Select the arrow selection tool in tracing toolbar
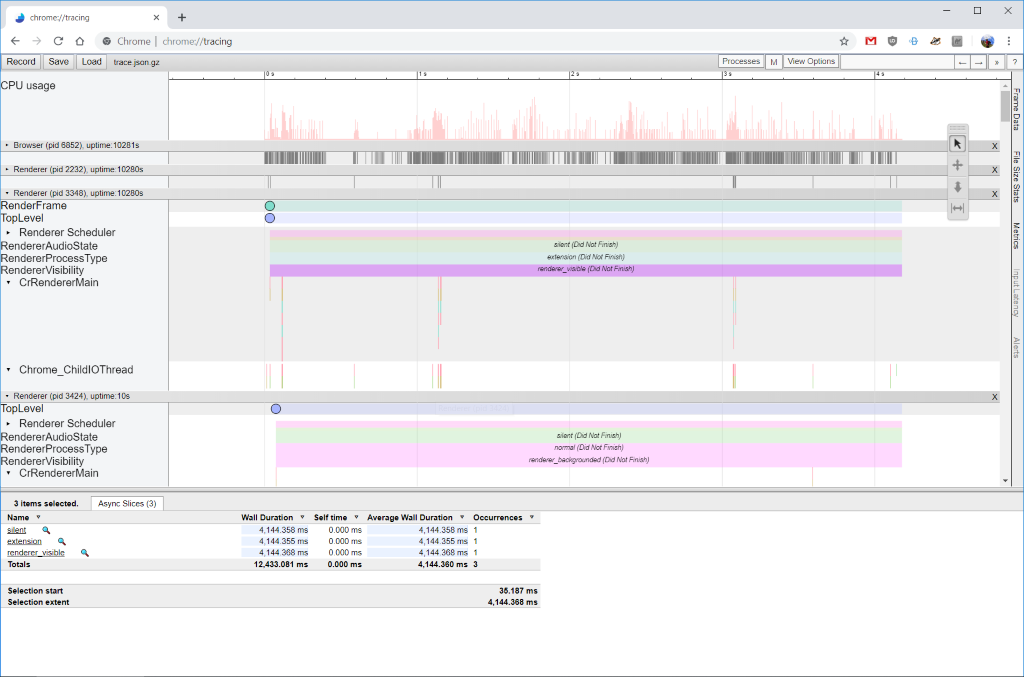The height and width of the screenshot is (677, 1024). coord(957,144)
